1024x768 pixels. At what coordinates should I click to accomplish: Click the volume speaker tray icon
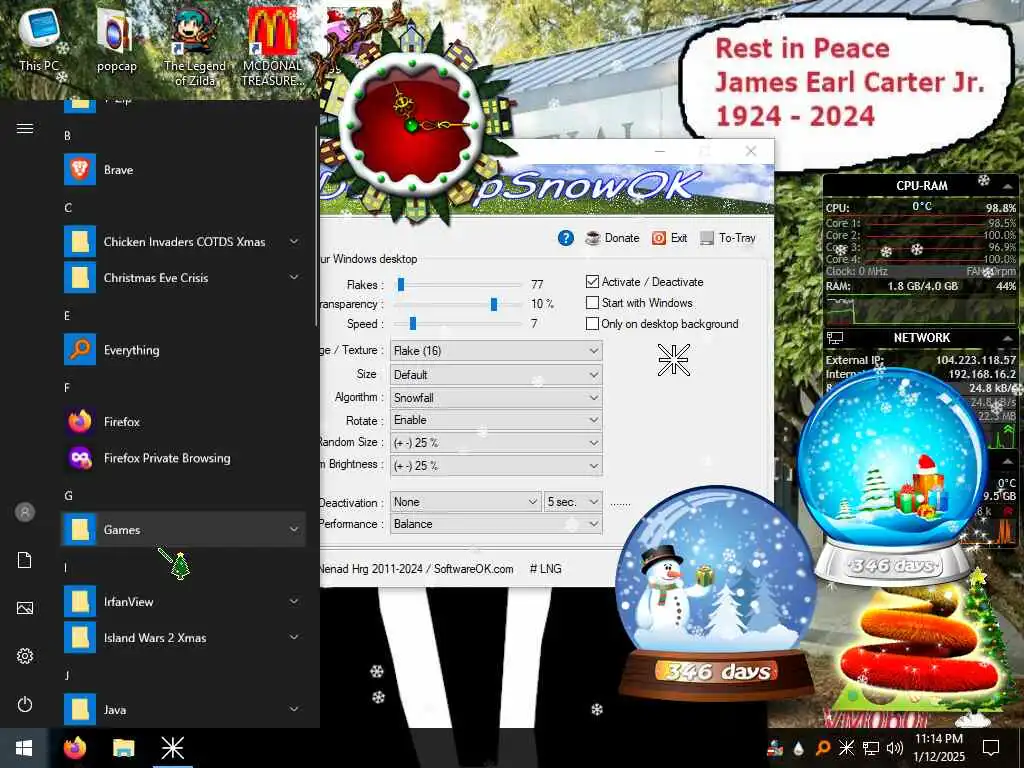click(895, 748)
